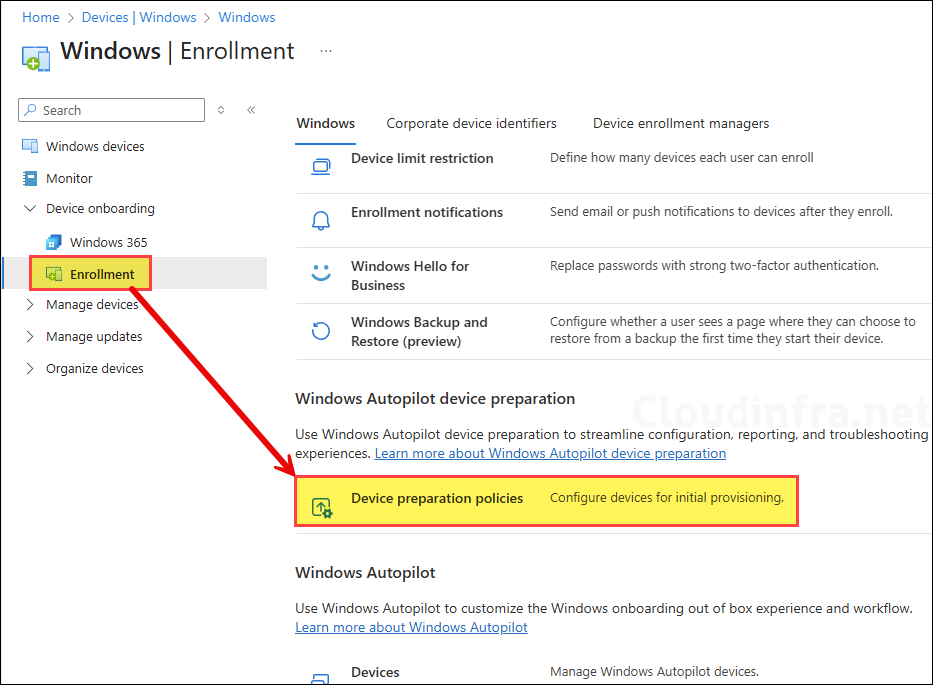Click the Windows Hello smiley face icon
Image resolution: width=933 pixels, height=685 pixels.
[321, 273]
